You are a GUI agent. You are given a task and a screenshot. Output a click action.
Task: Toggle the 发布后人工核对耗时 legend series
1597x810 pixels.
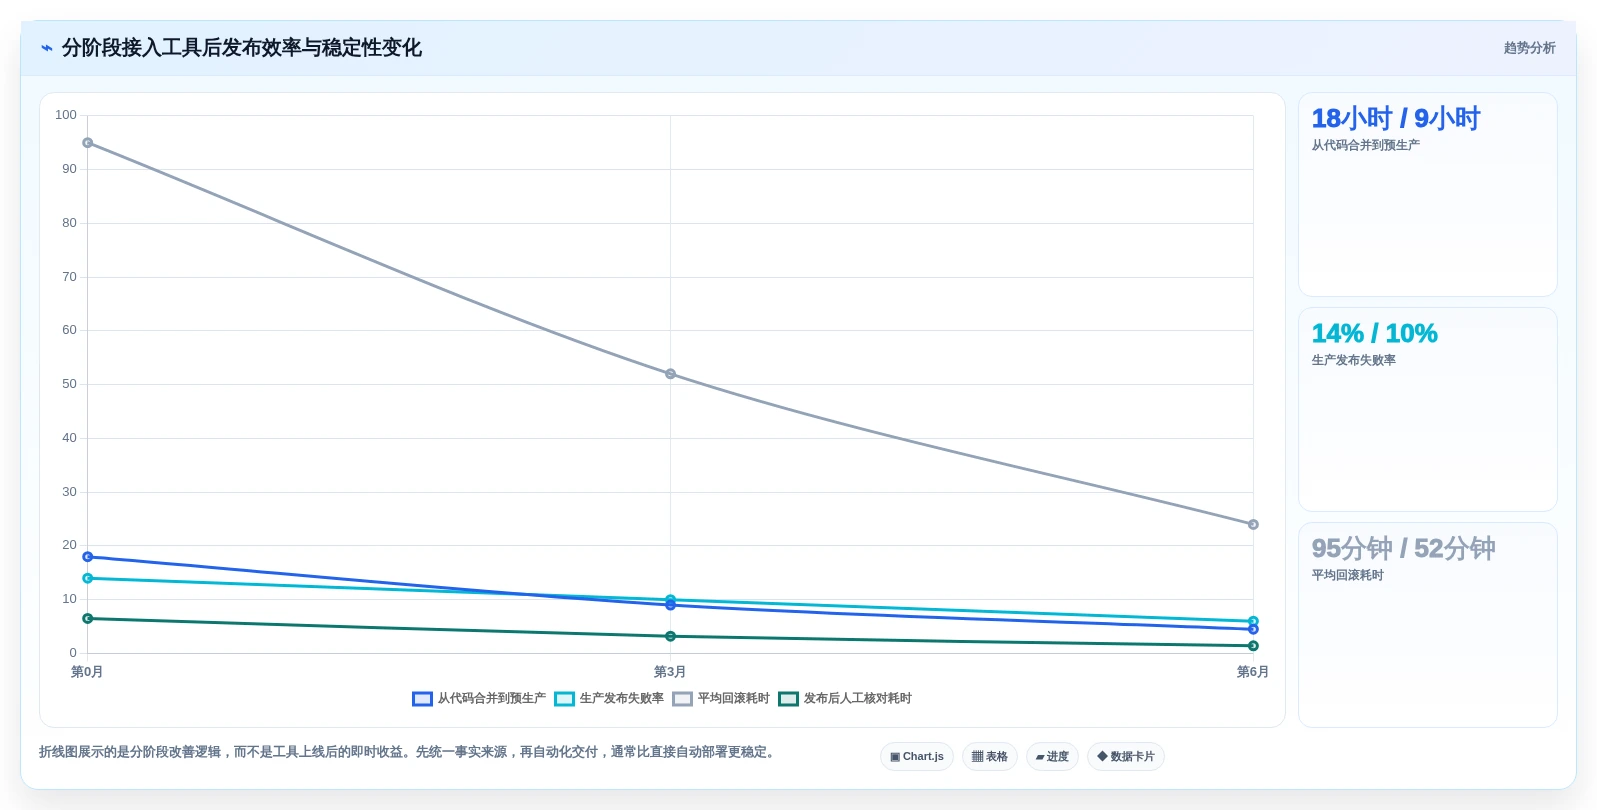point(845,699)
